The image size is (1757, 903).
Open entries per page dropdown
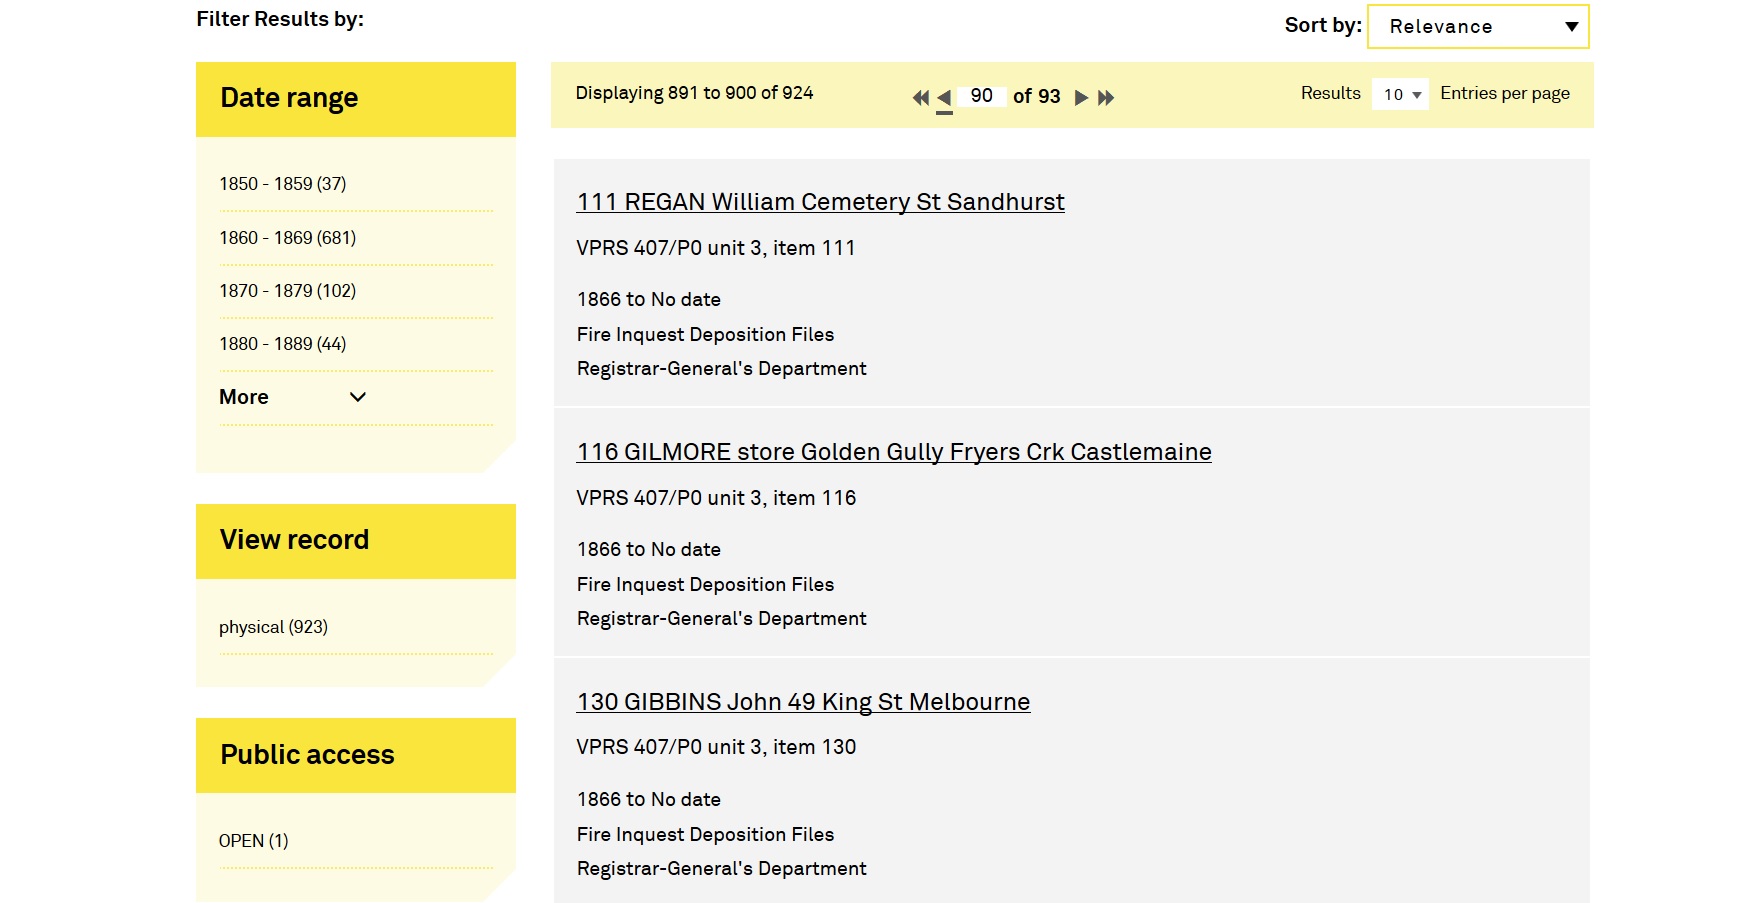click(x=1400, y=94)
